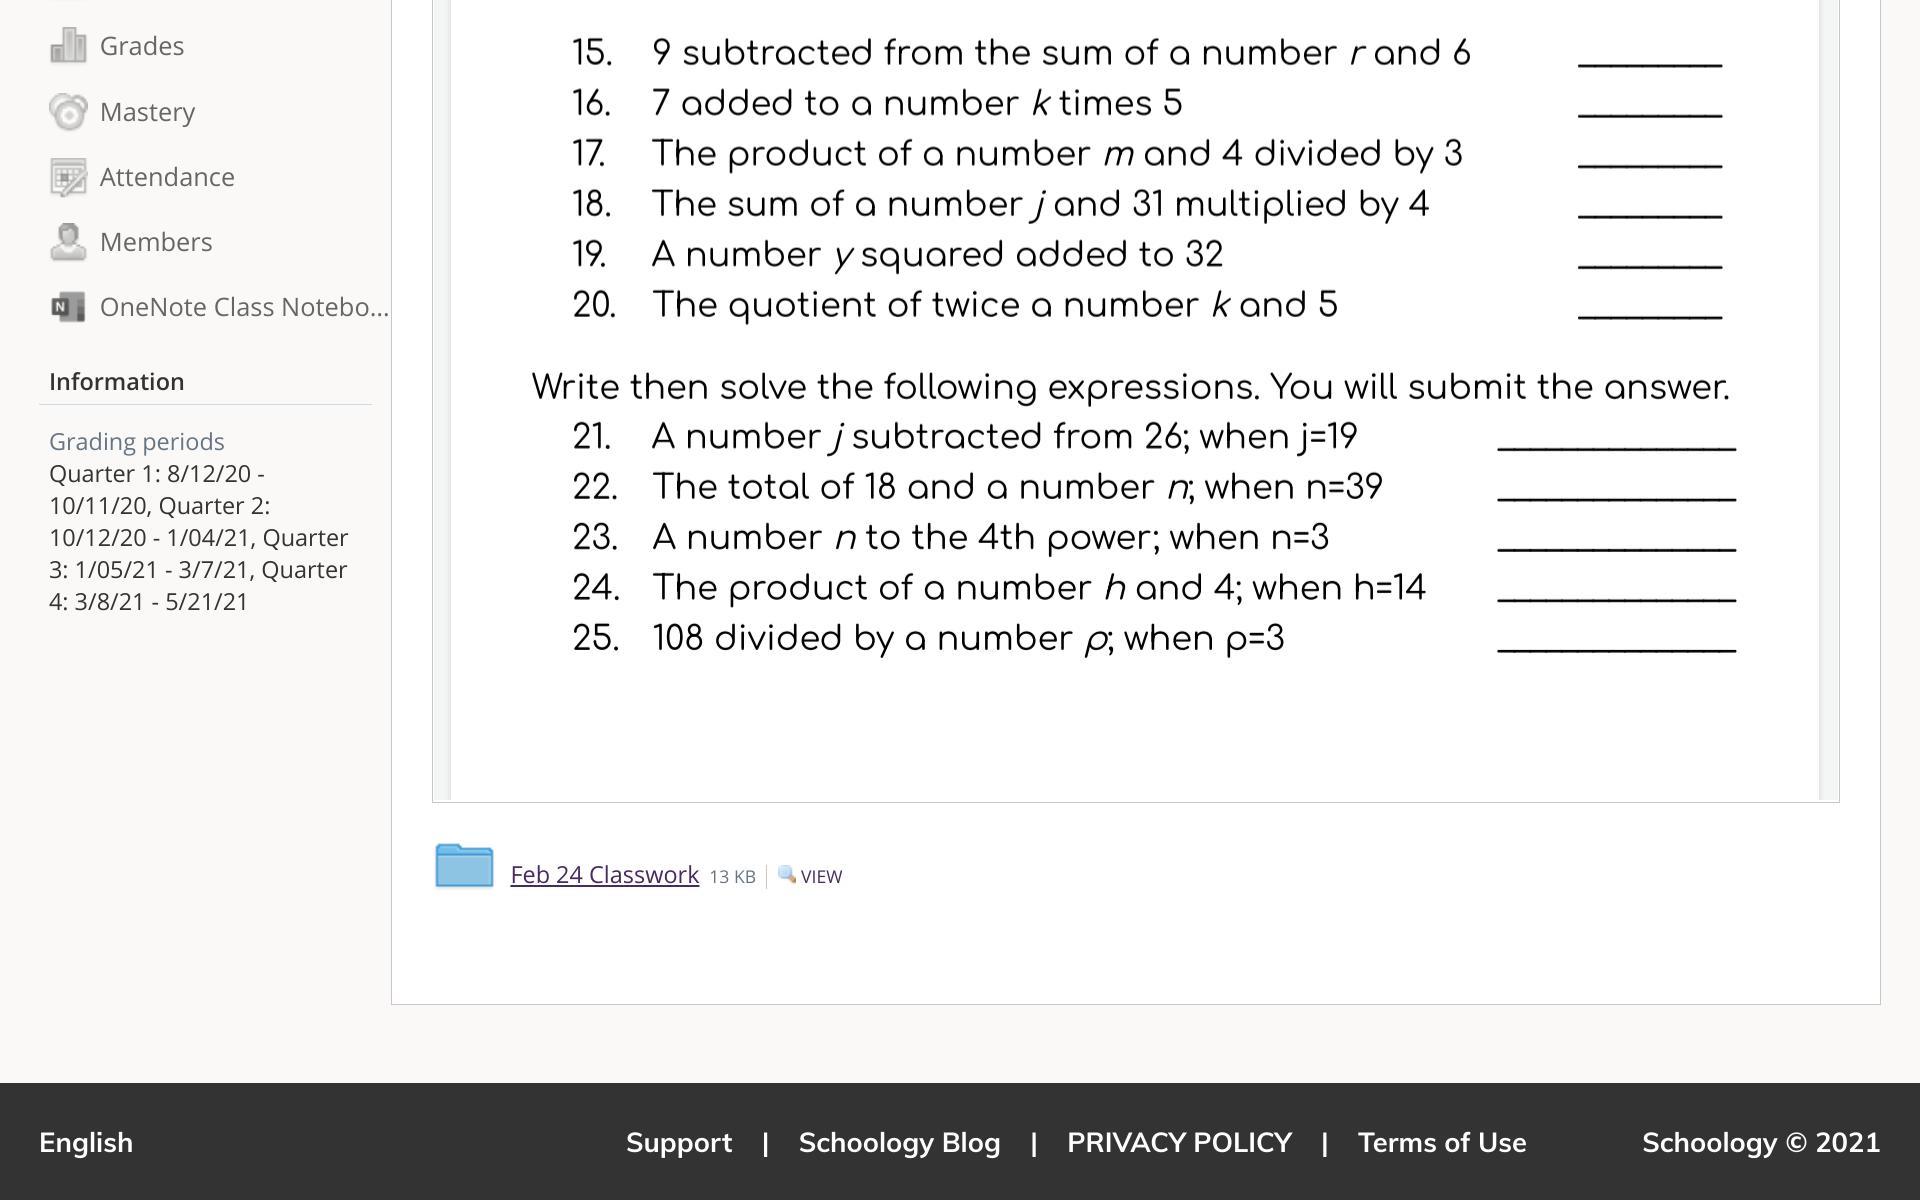Click the VIEW link for attachment
1920x1200 pixels.
click(821, 877)
